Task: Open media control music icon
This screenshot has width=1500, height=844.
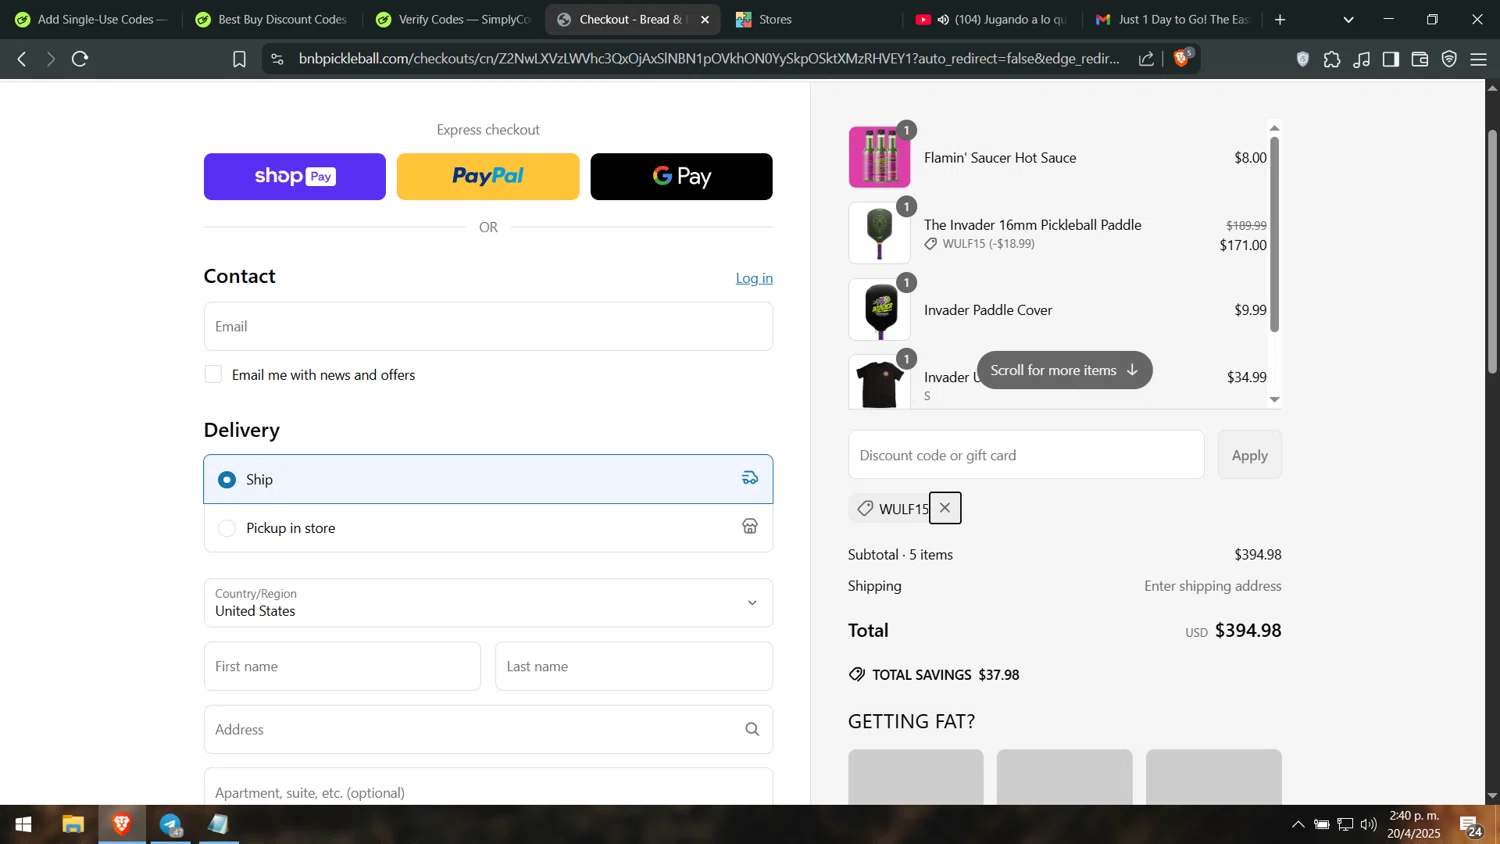Action: [x=1362, y=59]
